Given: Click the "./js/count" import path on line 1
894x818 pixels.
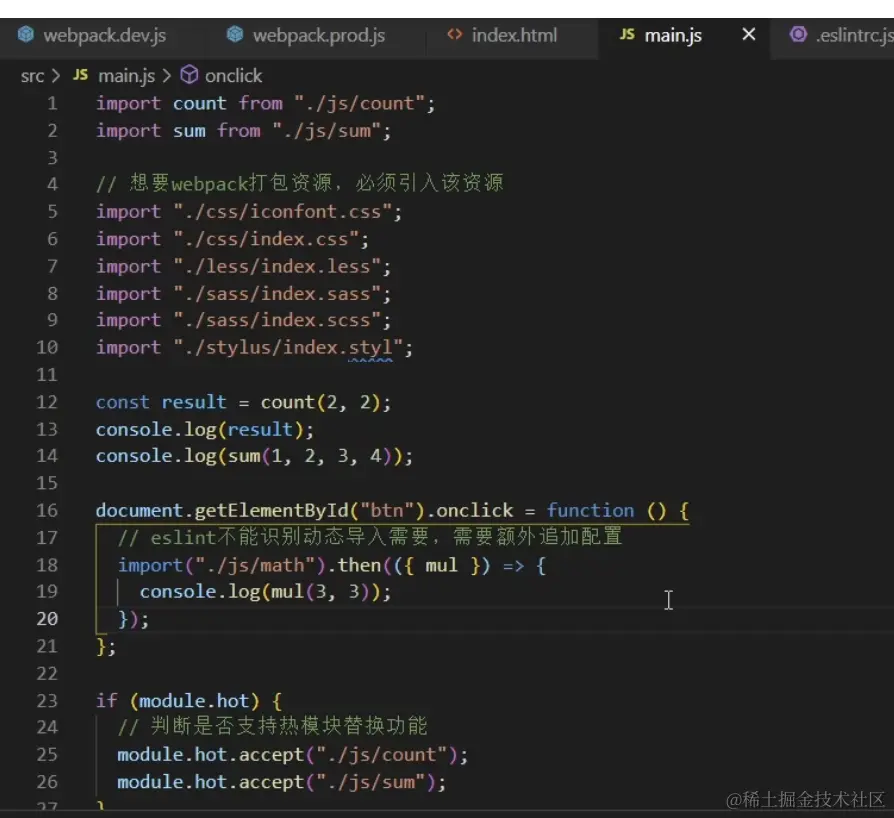Looking at the screenshot, I should tap(359, 104).
